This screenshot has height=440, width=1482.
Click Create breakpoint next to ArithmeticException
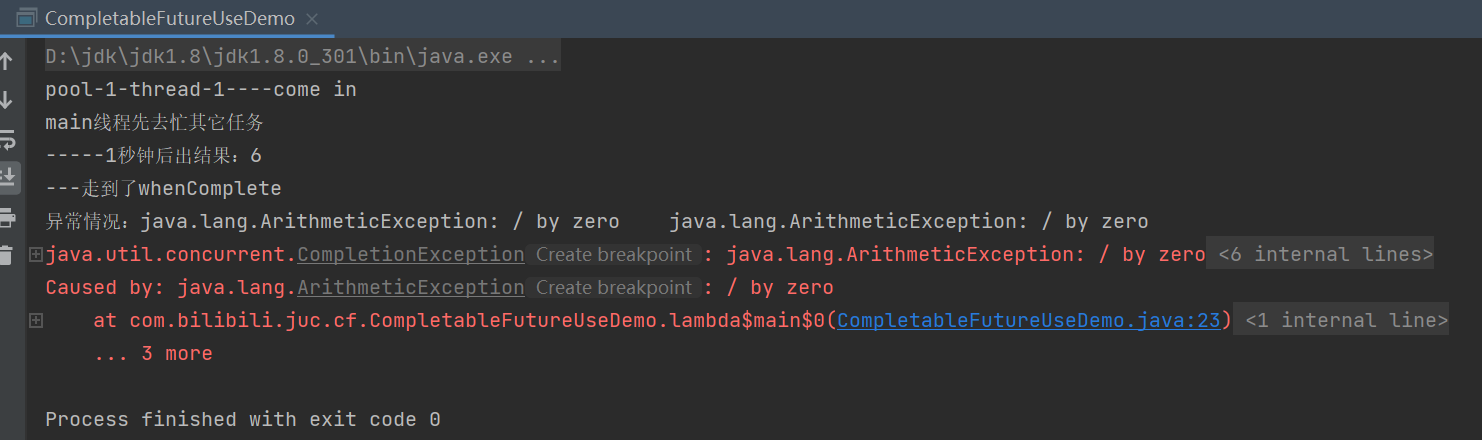pyautogui.click(x=613, y=288)
